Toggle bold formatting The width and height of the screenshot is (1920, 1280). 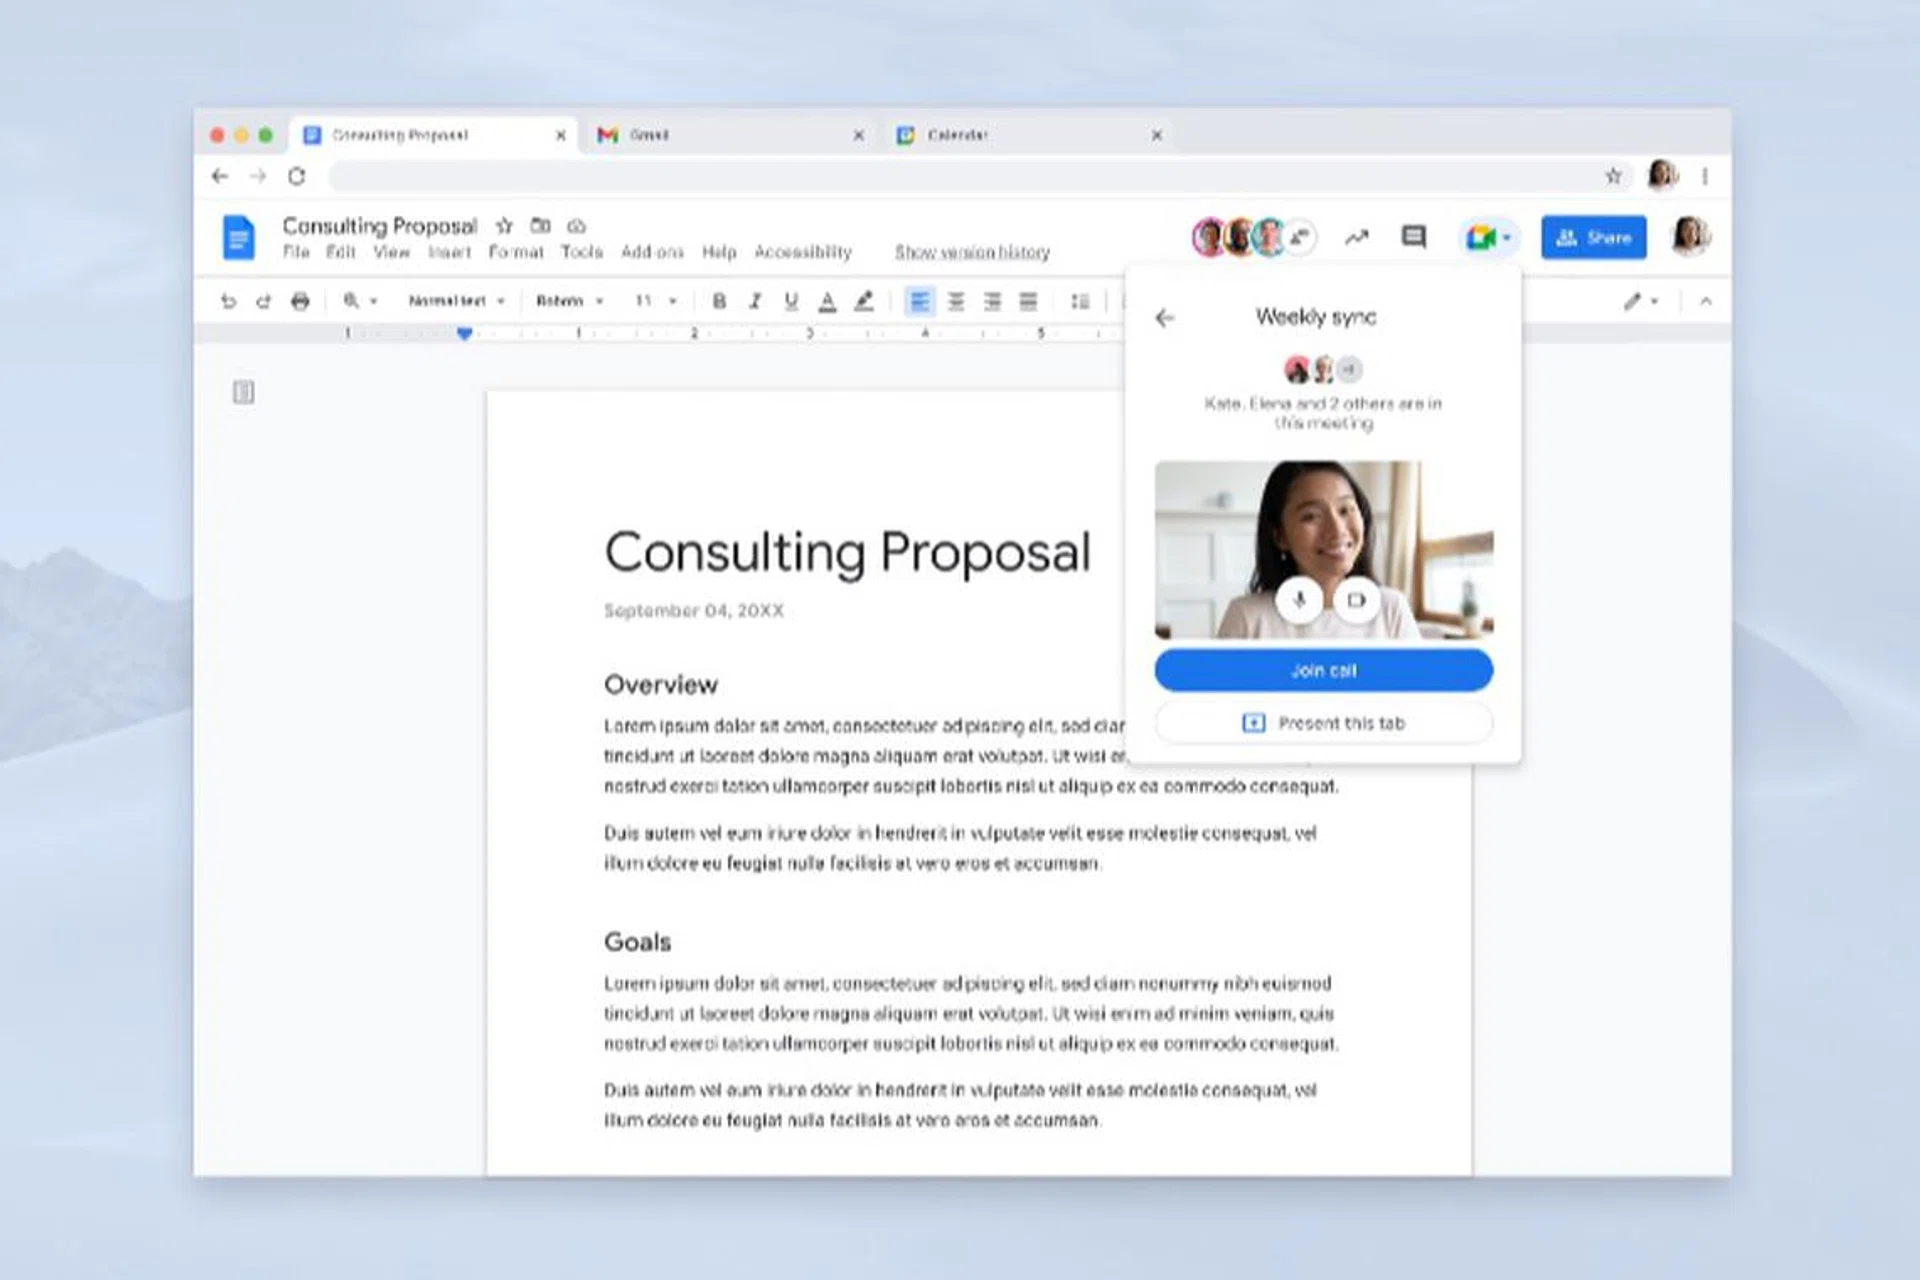tap(718, 301)
